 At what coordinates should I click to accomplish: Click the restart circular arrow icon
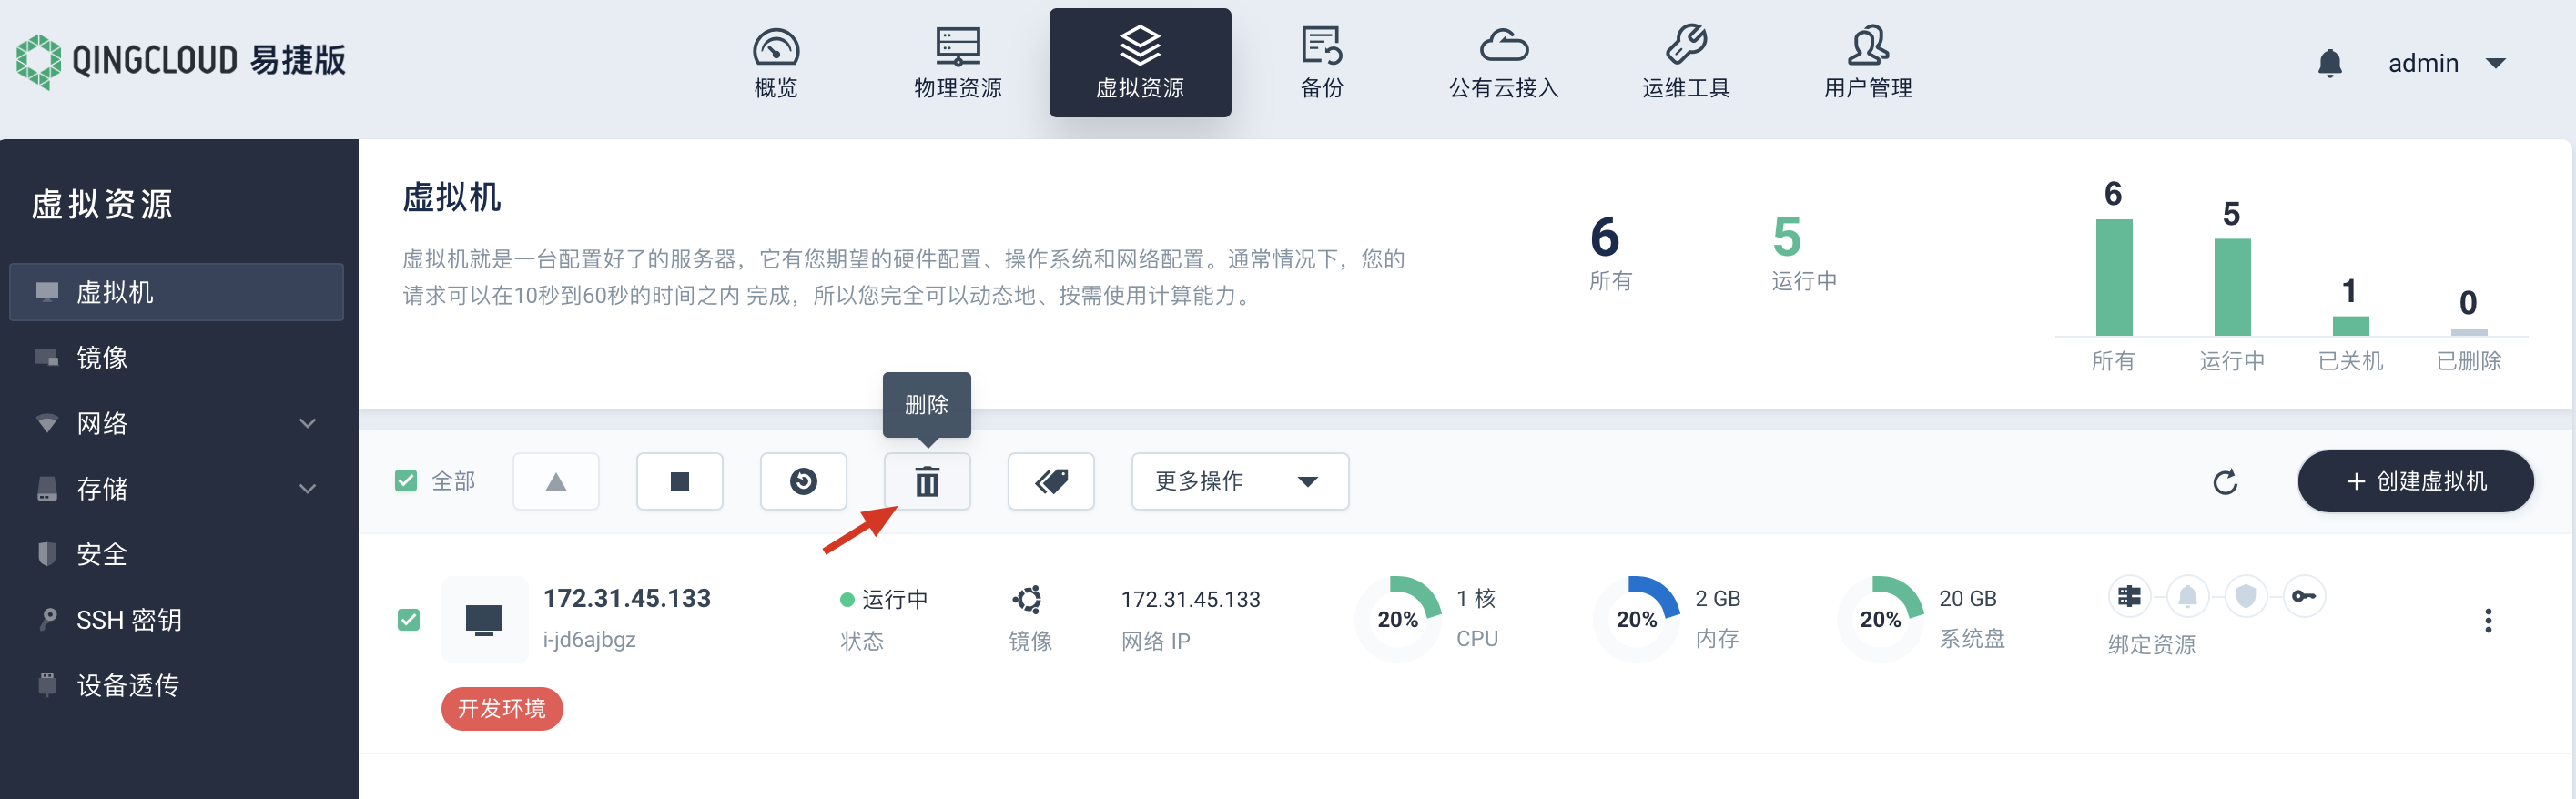803,482
